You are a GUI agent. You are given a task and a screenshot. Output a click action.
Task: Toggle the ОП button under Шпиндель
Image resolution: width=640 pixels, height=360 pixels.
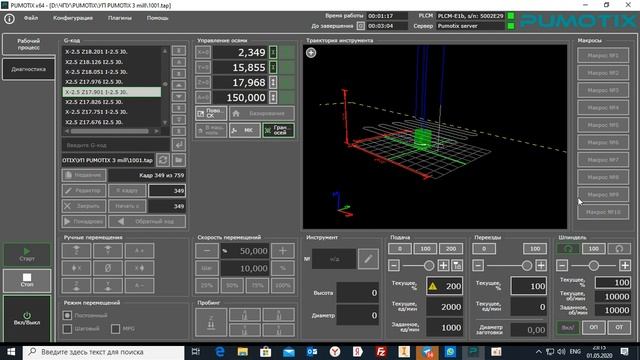click(593, 327)
